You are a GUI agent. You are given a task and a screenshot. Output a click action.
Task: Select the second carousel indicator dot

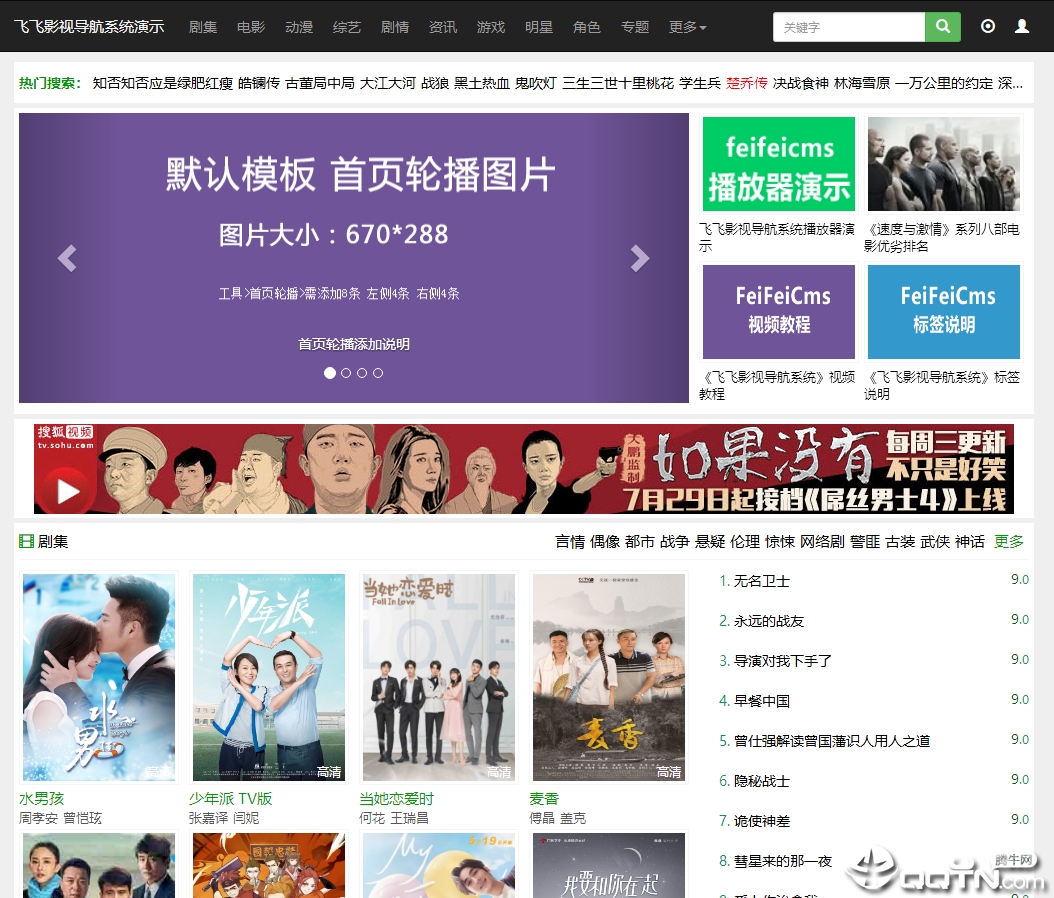pos(346,373)
